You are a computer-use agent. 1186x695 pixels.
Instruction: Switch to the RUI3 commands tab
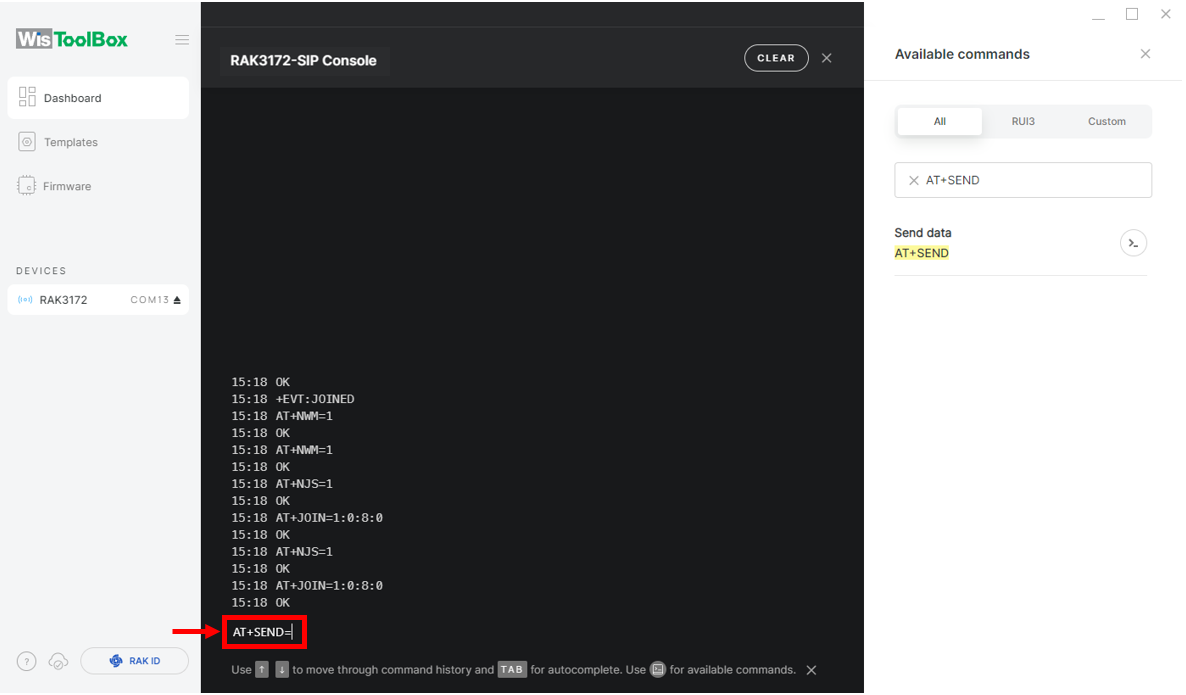click(1023, 121)
